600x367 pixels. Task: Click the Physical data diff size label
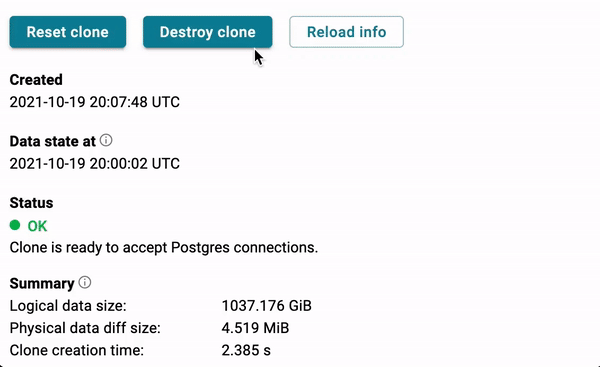click(85, 328)
